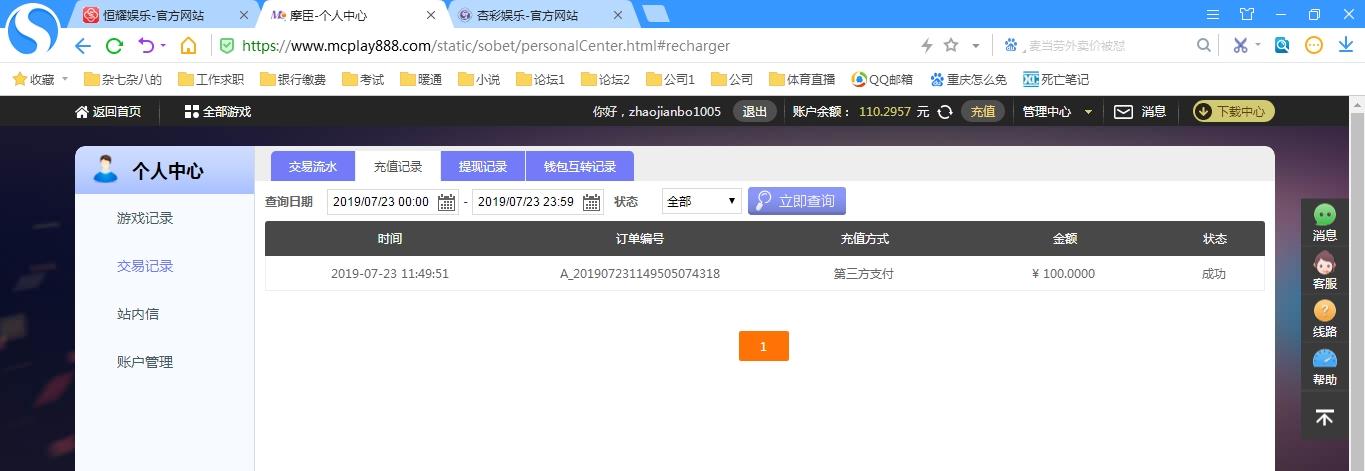Viewport: 1365px width, 471px height.
Task: Open the 体育直播 bookmark folder
Action: (803, 79)
